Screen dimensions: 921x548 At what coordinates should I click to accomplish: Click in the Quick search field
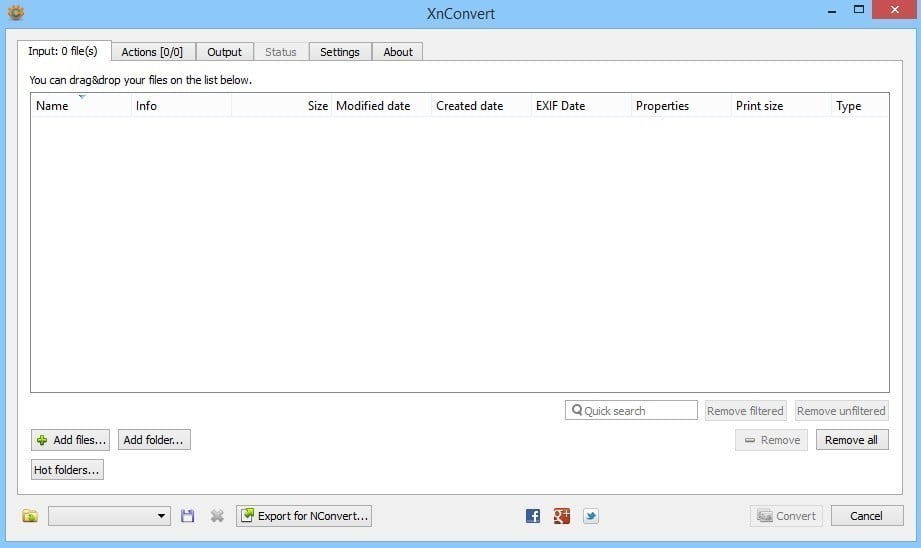pyautogui.click(x=631, y=411)
